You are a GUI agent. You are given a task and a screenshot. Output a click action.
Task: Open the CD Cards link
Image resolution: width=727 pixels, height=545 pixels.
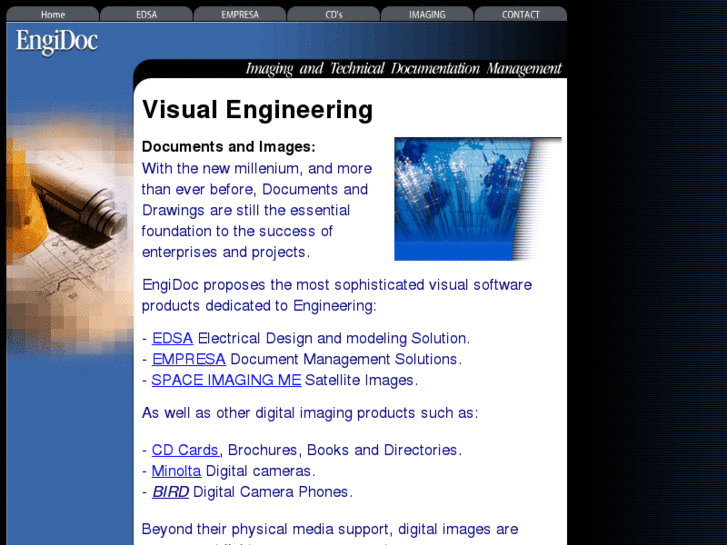tap(185, 450)
